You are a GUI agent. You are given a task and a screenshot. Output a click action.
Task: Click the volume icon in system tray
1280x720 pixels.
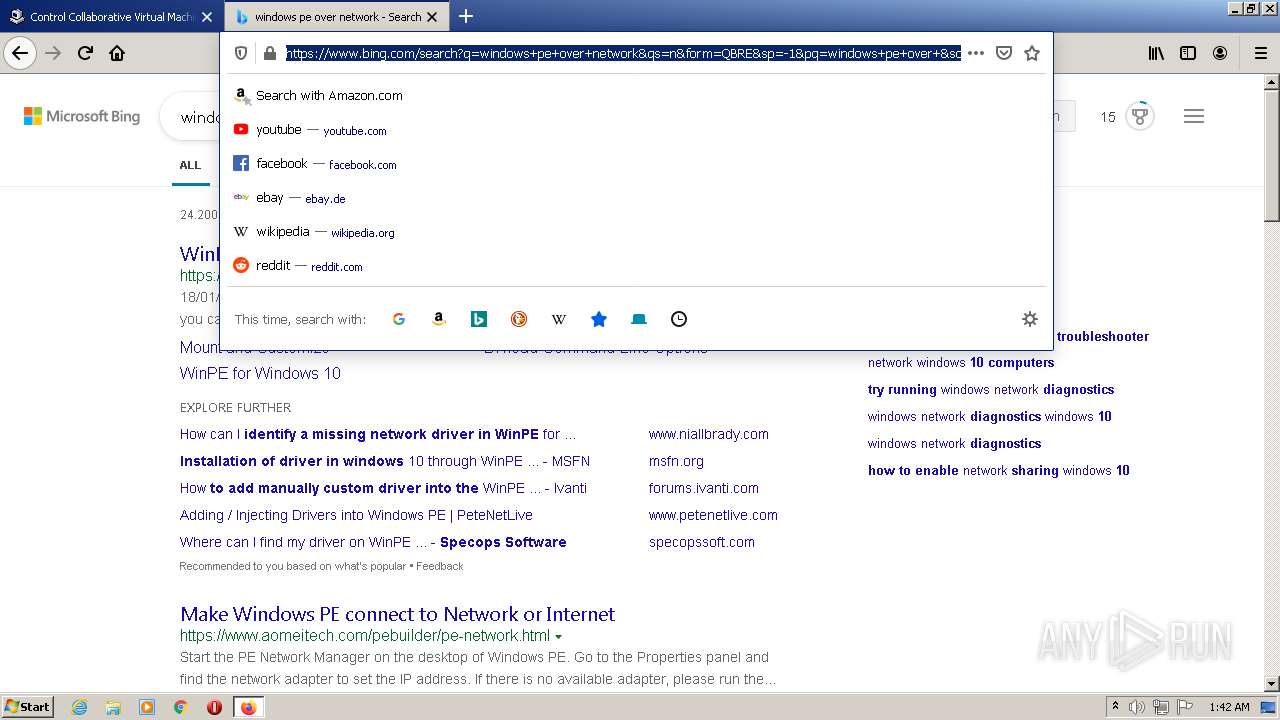point(1137,707)
